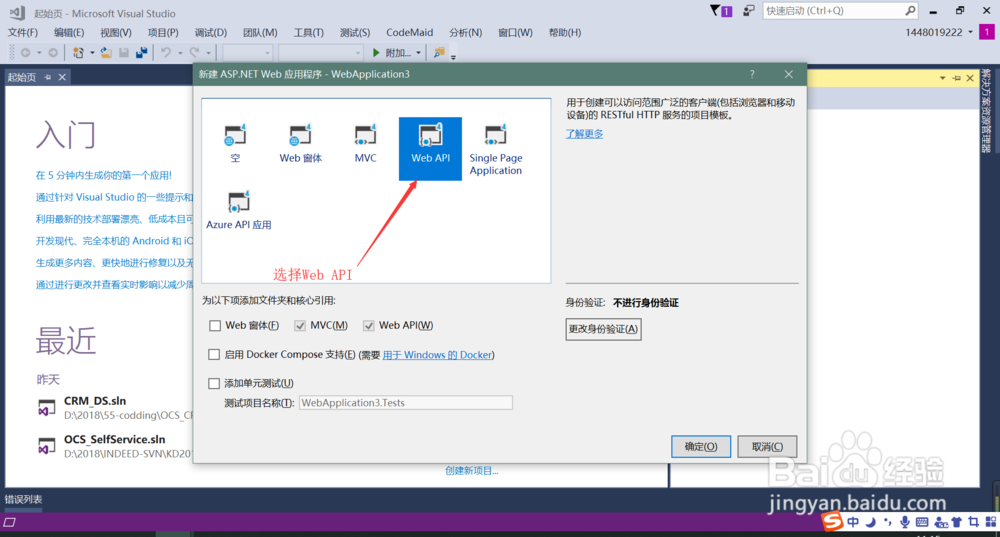Click the 创建新项目... link

[x=472, y=471]
